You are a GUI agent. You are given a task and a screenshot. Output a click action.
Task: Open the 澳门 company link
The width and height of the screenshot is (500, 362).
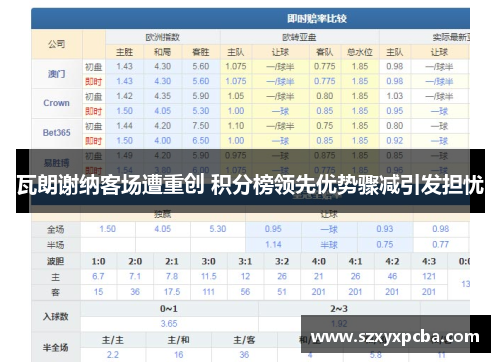tap(56, 74)
